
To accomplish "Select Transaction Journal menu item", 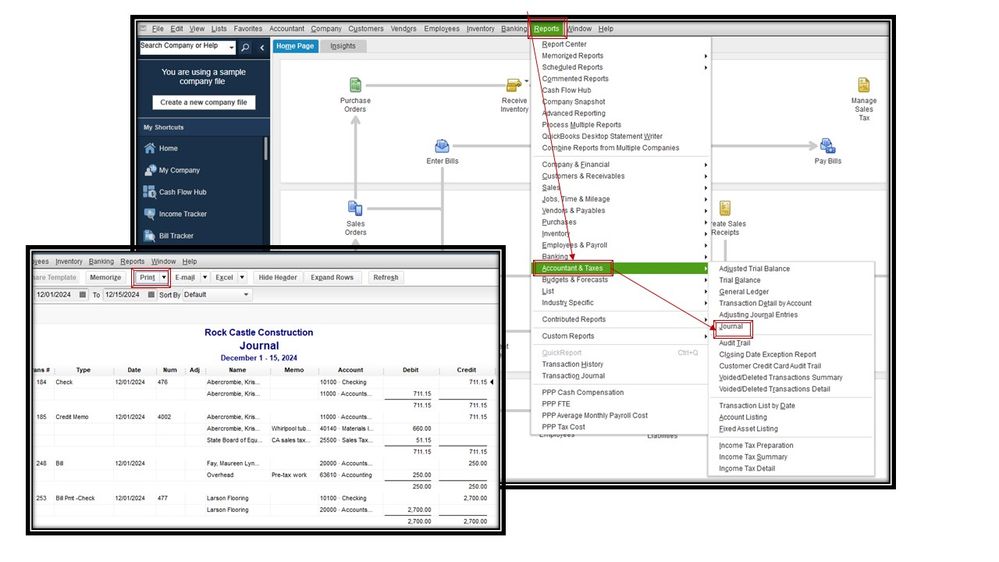I will point(573,376).
